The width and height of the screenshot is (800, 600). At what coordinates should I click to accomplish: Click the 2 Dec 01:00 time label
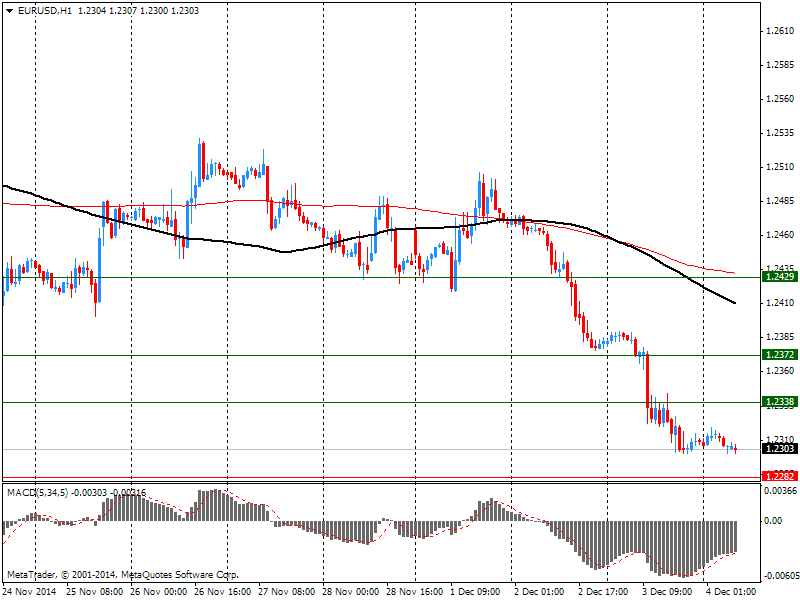(x=539, y=592)
